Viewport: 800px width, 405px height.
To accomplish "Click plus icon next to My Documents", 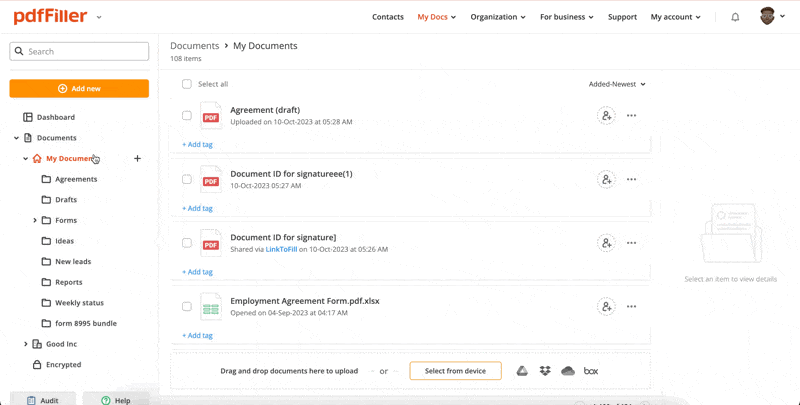I will point(137,159).
